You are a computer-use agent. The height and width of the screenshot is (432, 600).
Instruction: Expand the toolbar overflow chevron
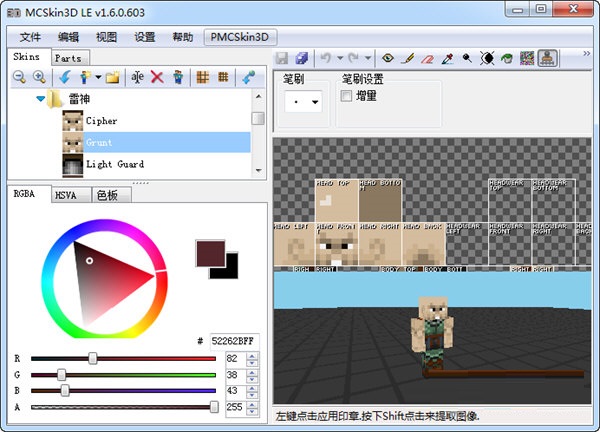click(586, 54)
